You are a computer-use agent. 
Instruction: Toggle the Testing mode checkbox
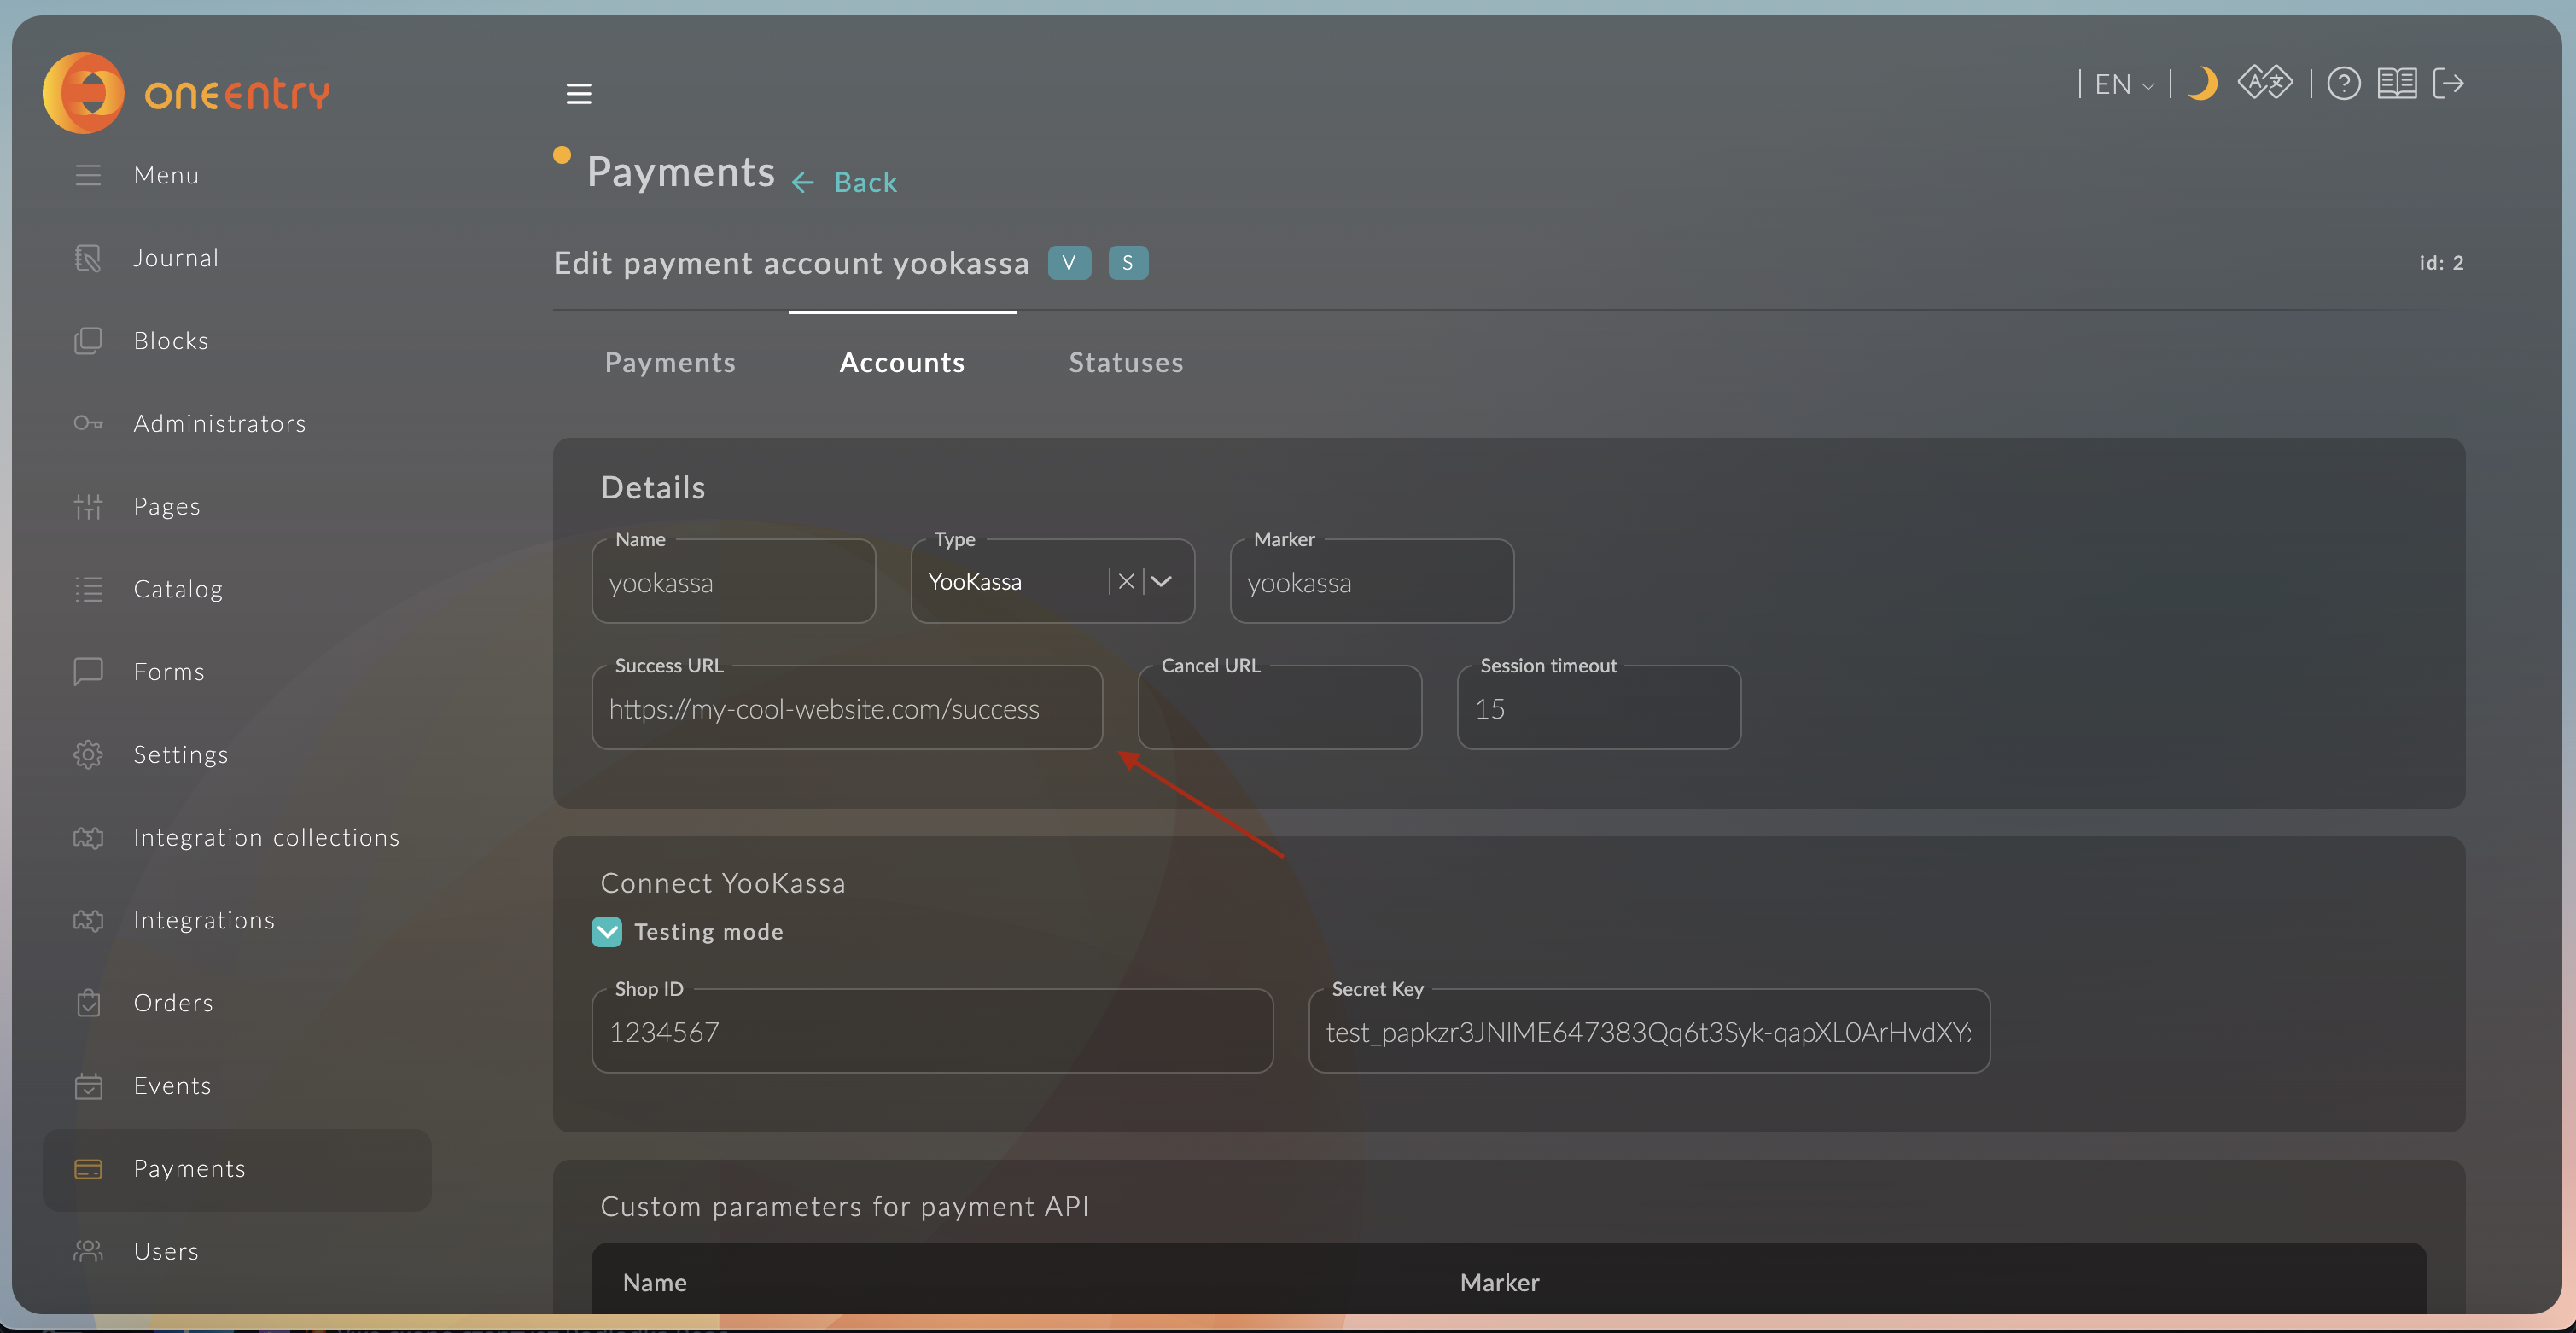[x=606, y=931]
